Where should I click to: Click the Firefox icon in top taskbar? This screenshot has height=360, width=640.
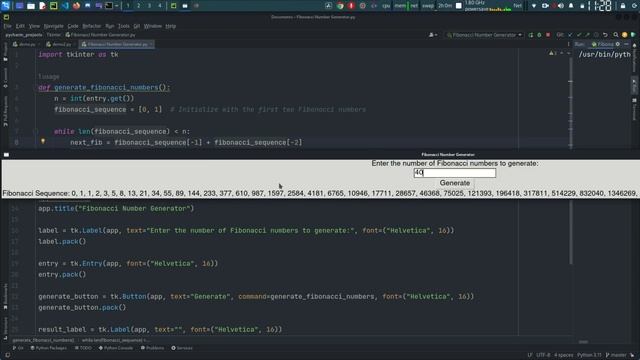(76, 6)
